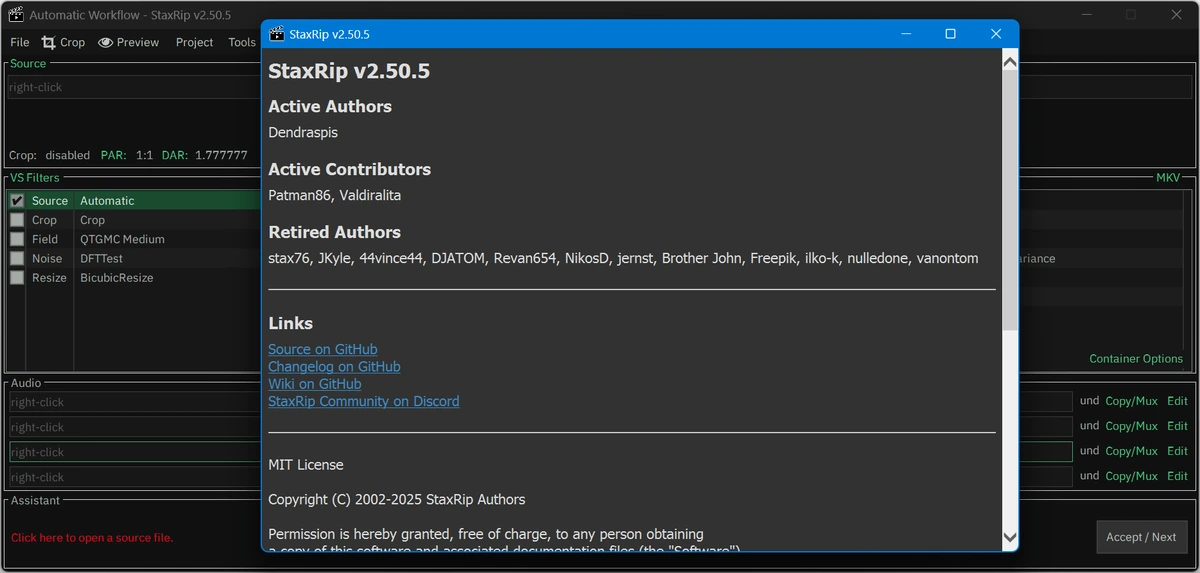Enable the Crop filter checkbox
This screenshot has height=573, width=1200.
17,220
